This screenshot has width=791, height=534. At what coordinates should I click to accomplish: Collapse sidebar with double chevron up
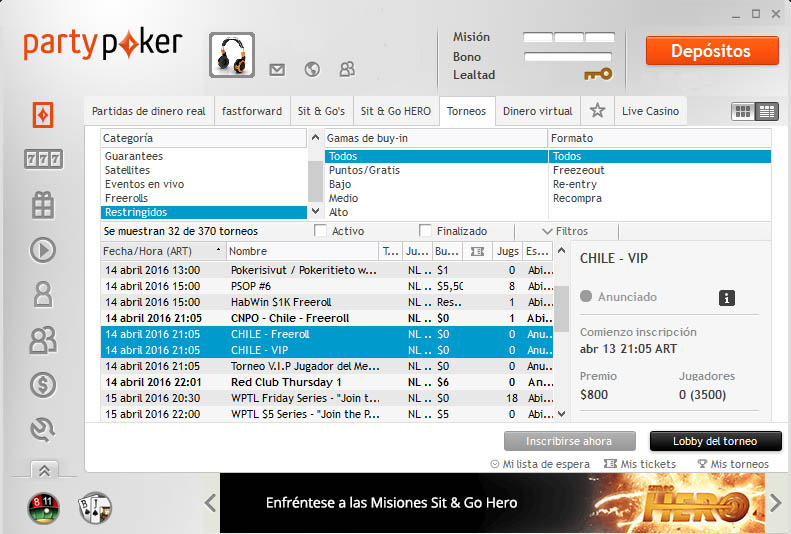[44, 470]
